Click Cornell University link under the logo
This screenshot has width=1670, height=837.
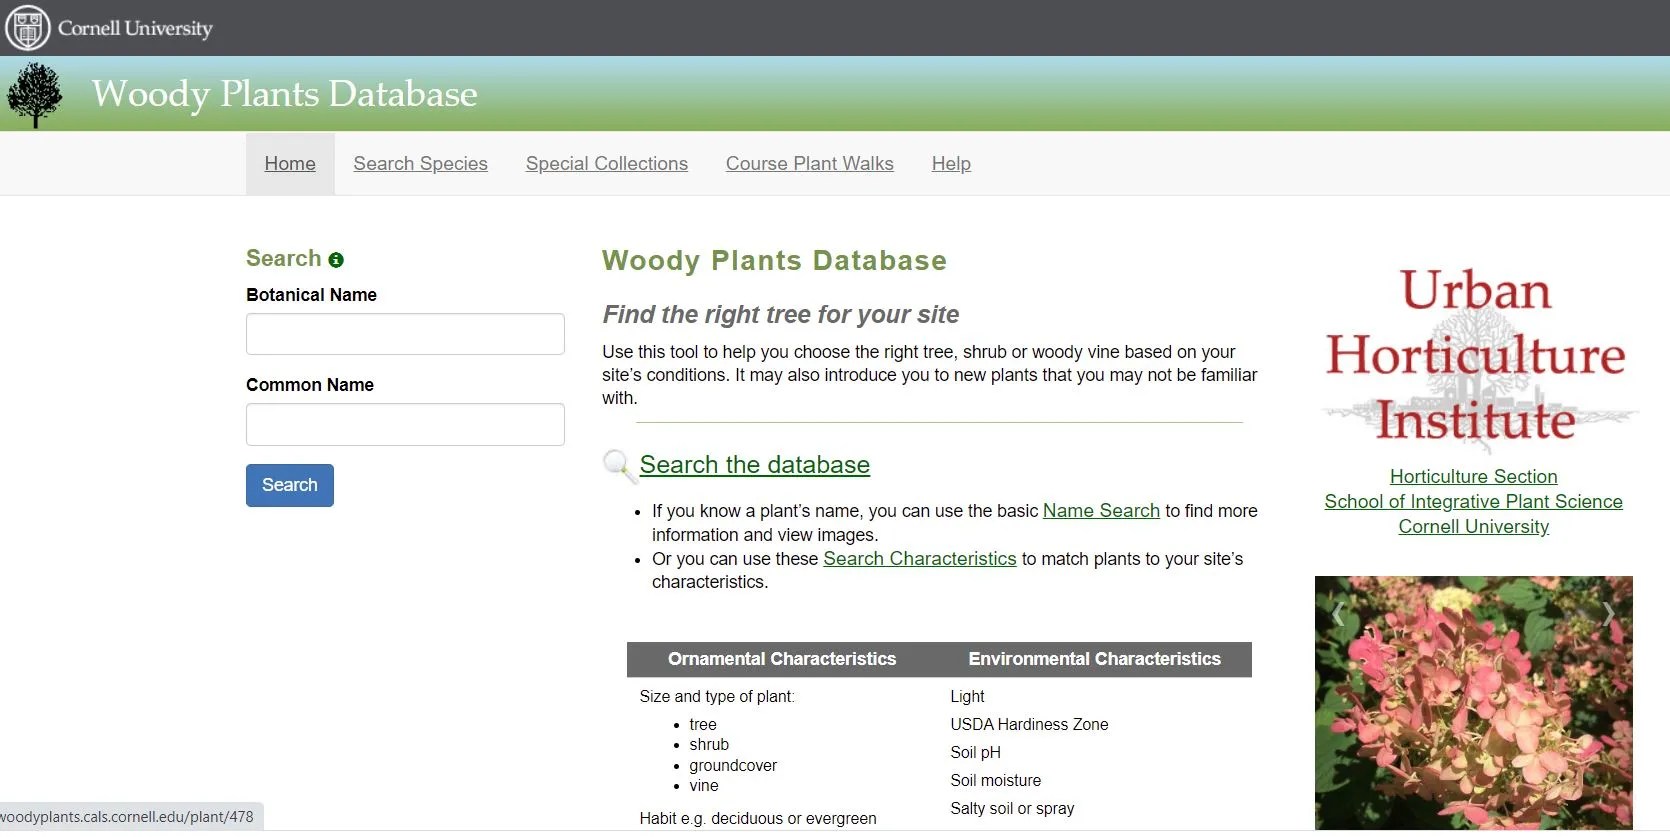point(1473,527)
